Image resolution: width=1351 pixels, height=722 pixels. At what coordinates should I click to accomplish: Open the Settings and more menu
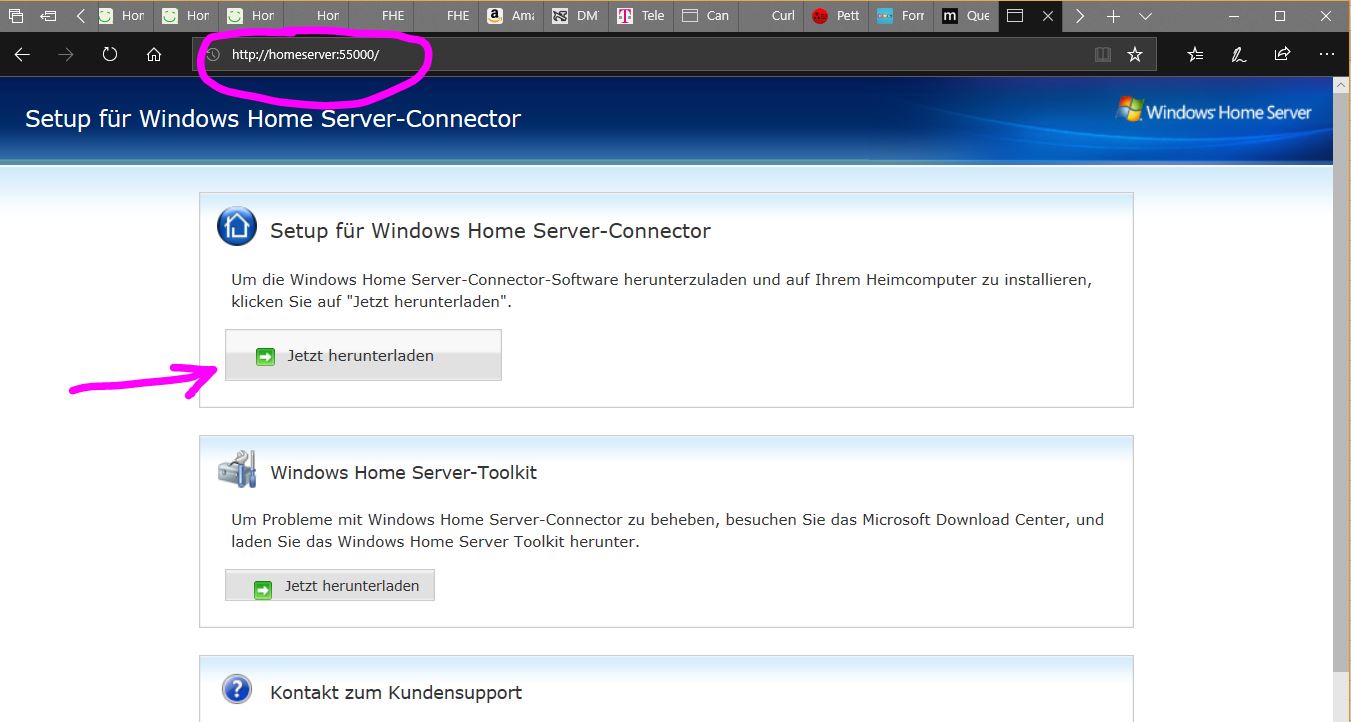1326,55
